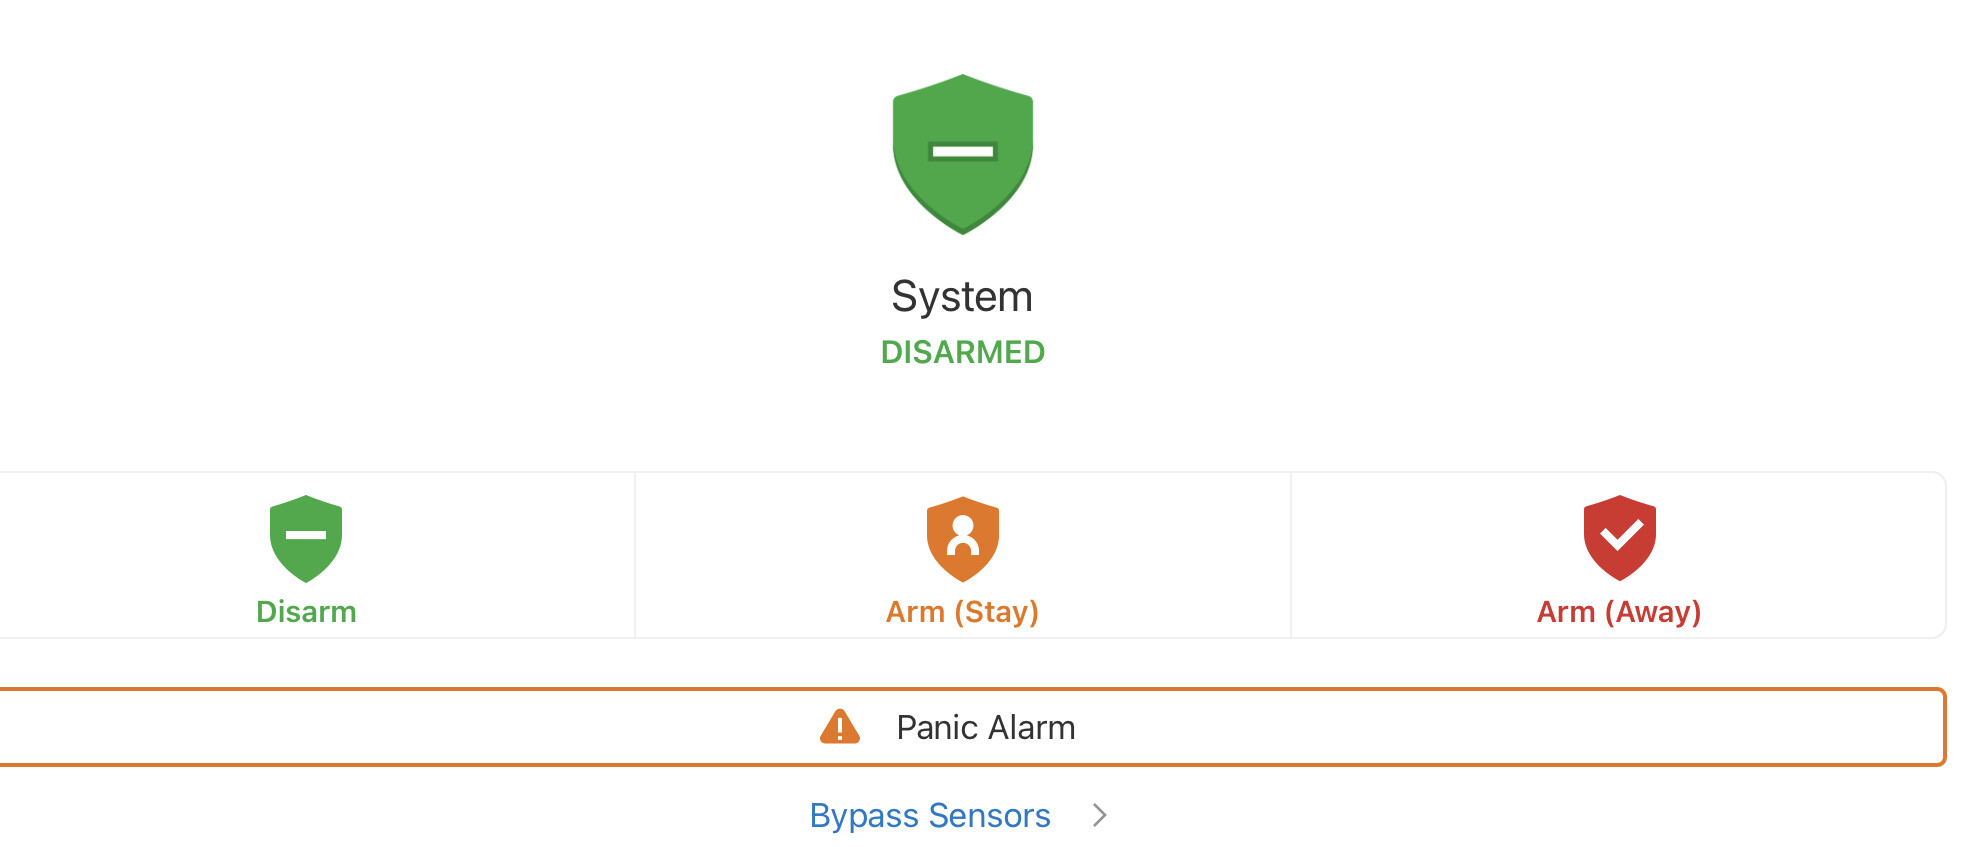Screen dimensions: 1979x847
Task: Click the DISARMED status text
Action: click(x=962, y=352)
